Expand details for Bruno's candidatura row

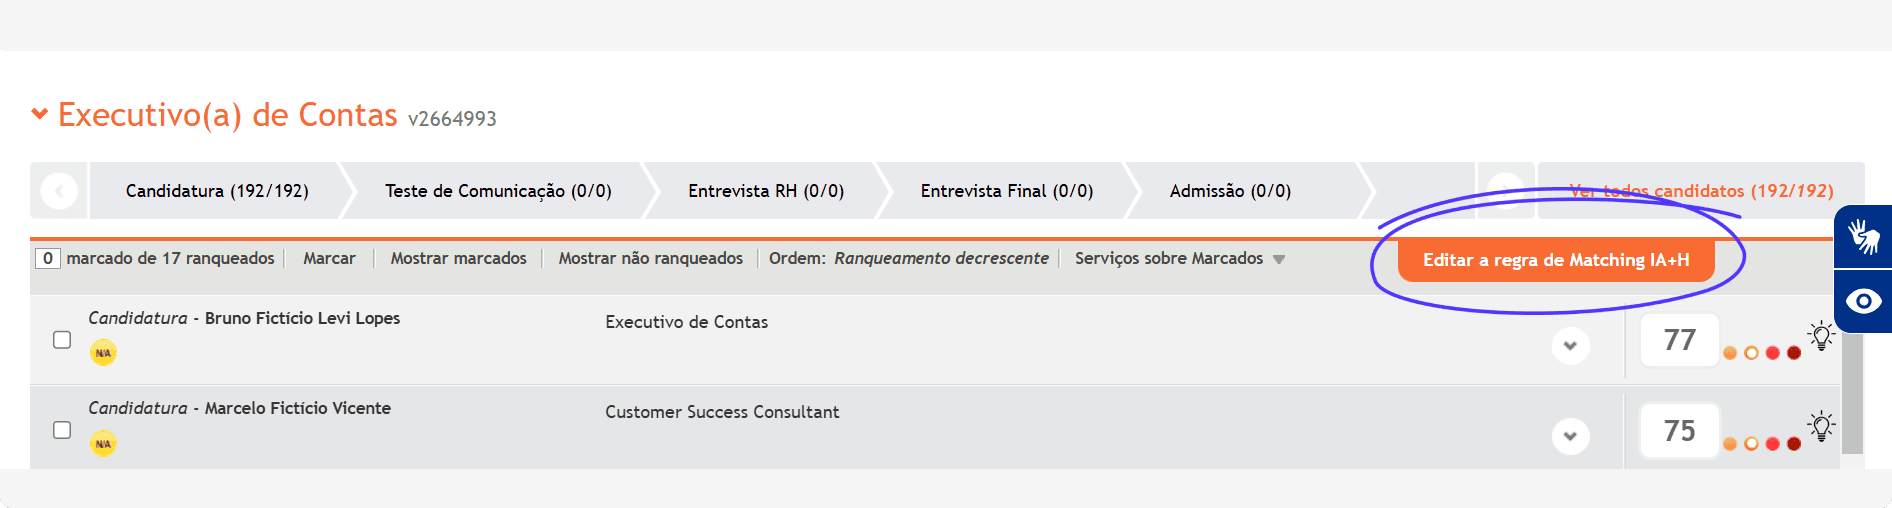[x=1570, y=346]
